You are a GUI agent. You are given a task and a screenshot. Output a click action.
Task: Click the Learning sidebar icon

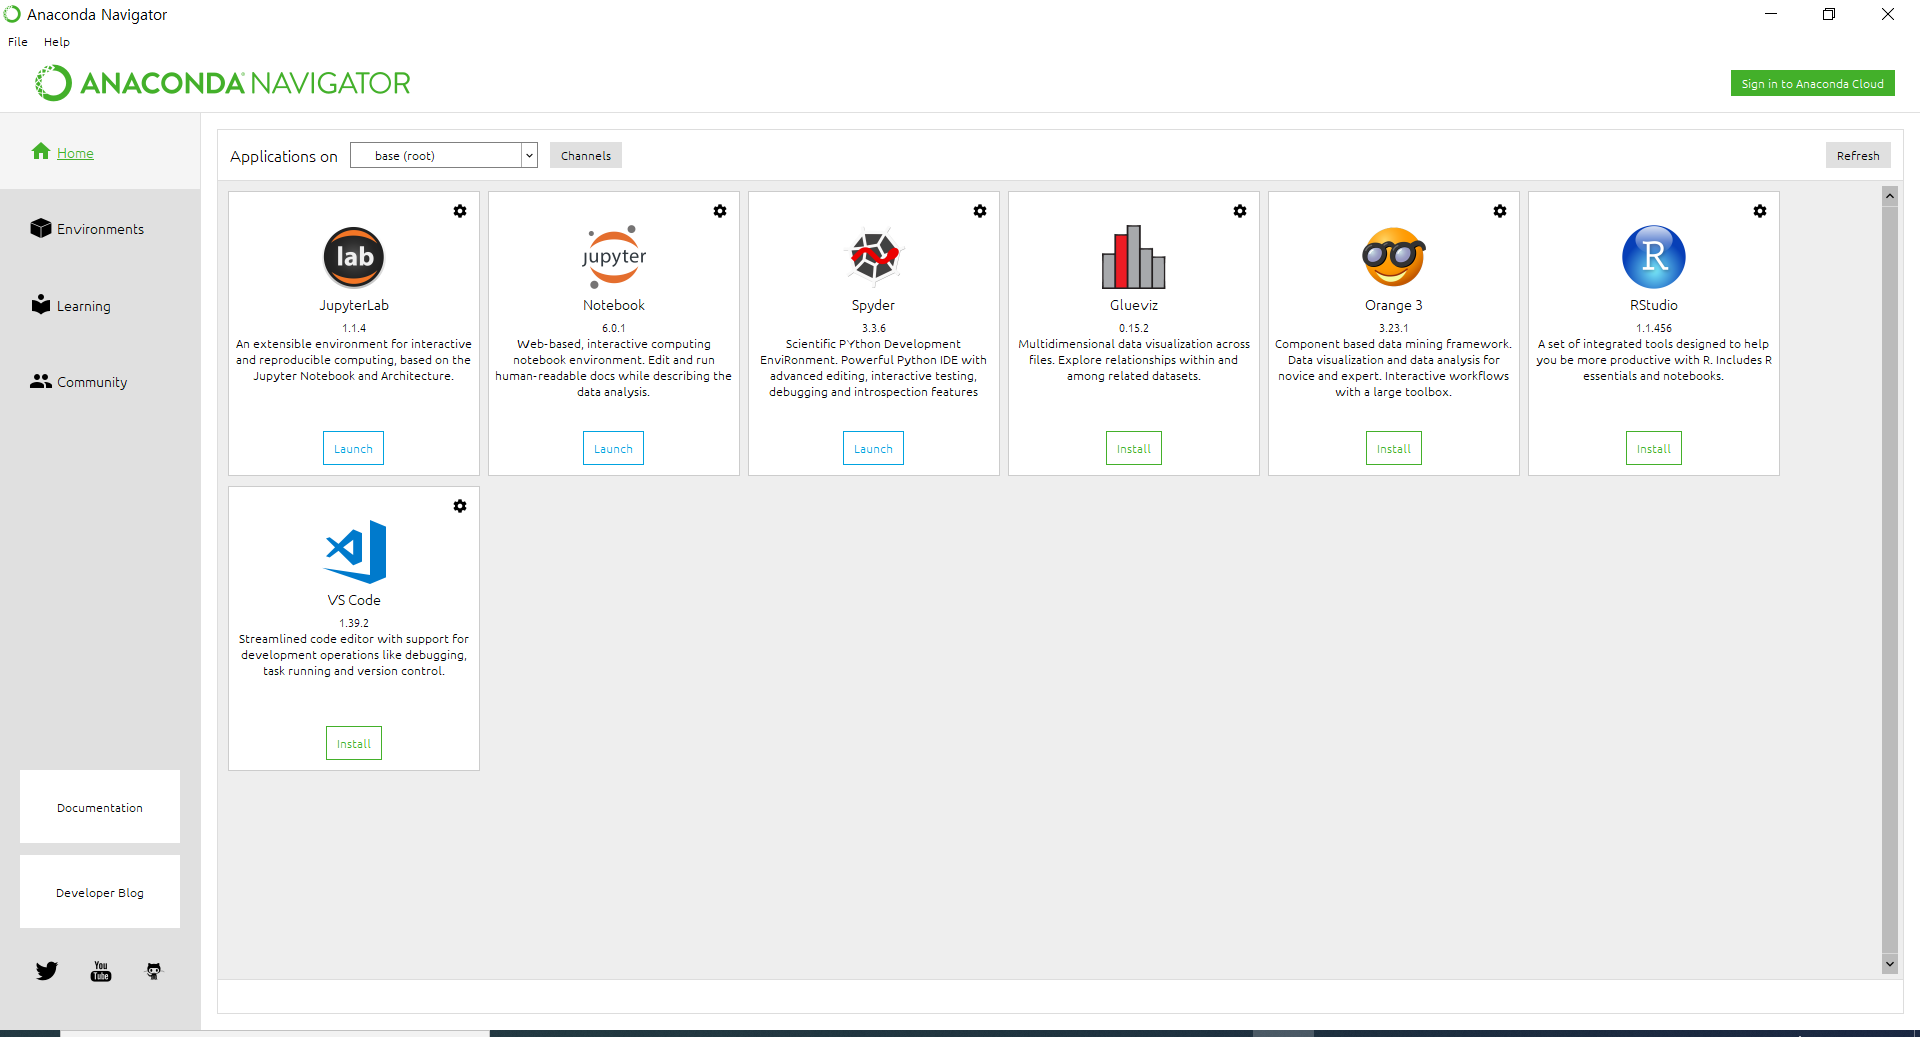click(x=41, y=304)
